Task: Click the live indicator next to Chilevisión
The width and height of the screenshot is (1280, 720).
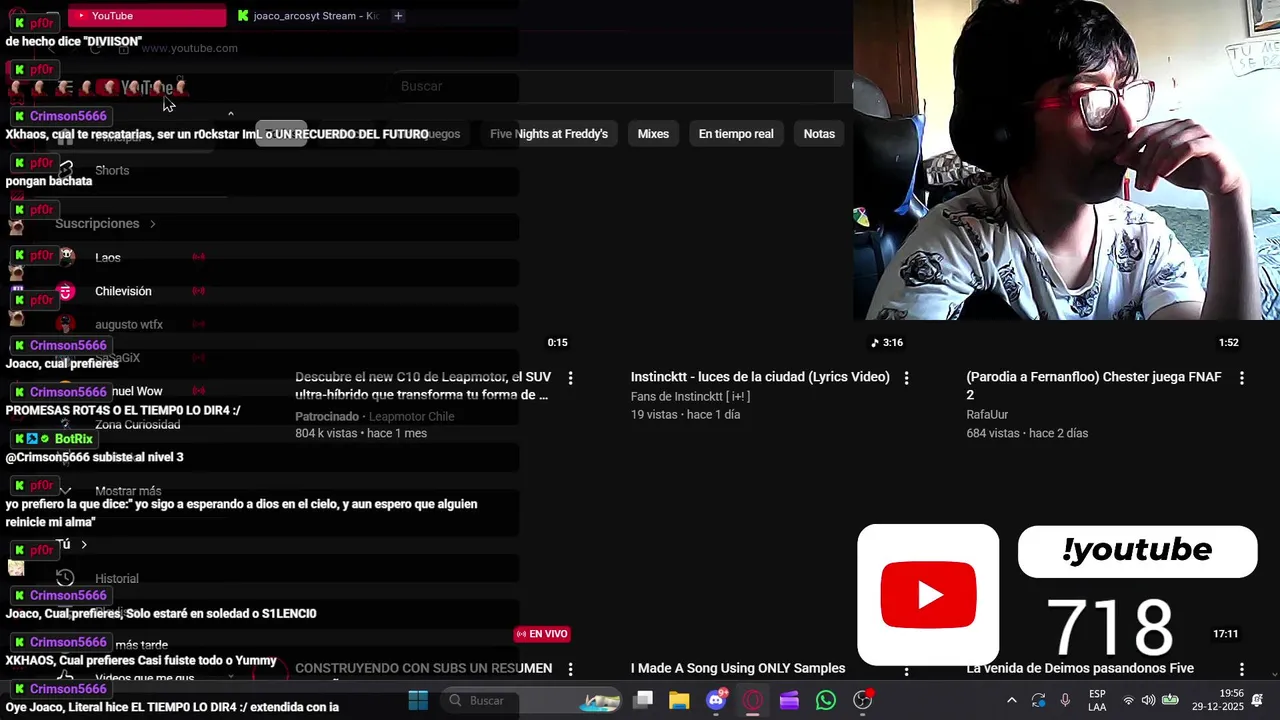Action: pyautogui.click(x=199, y=291)
